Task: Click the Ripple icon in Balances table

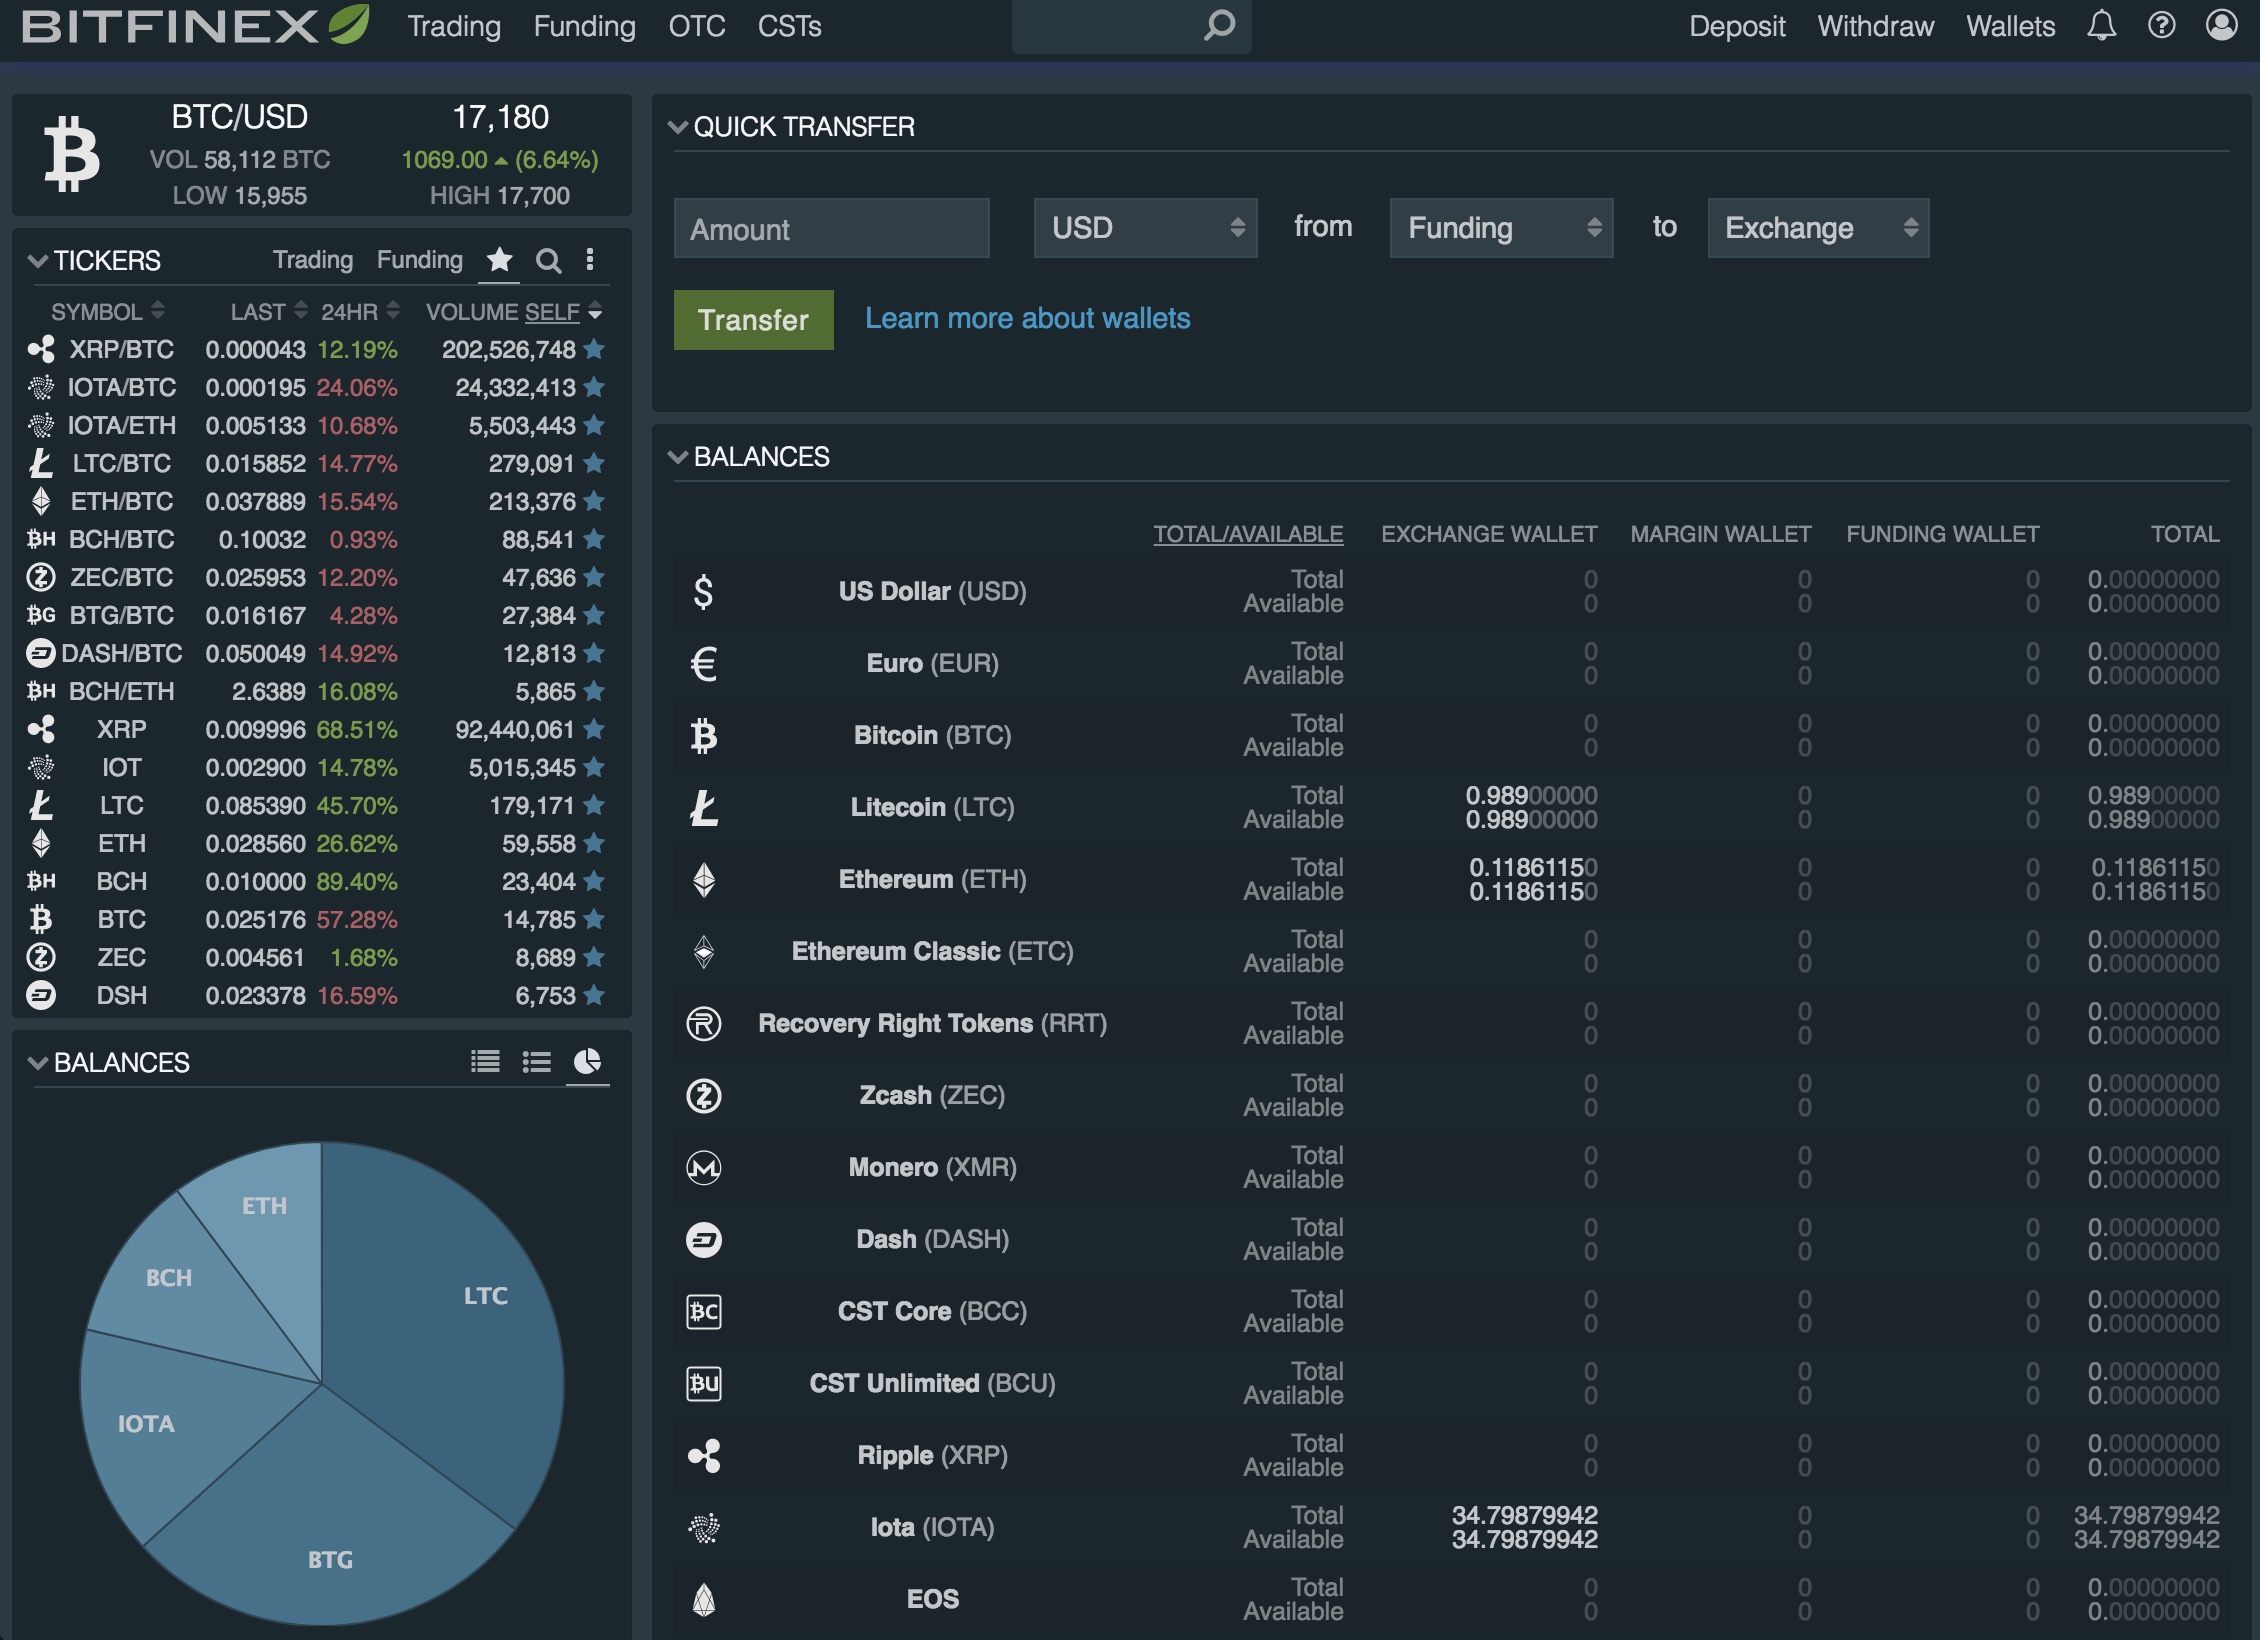Action: tap(704, 1455)
